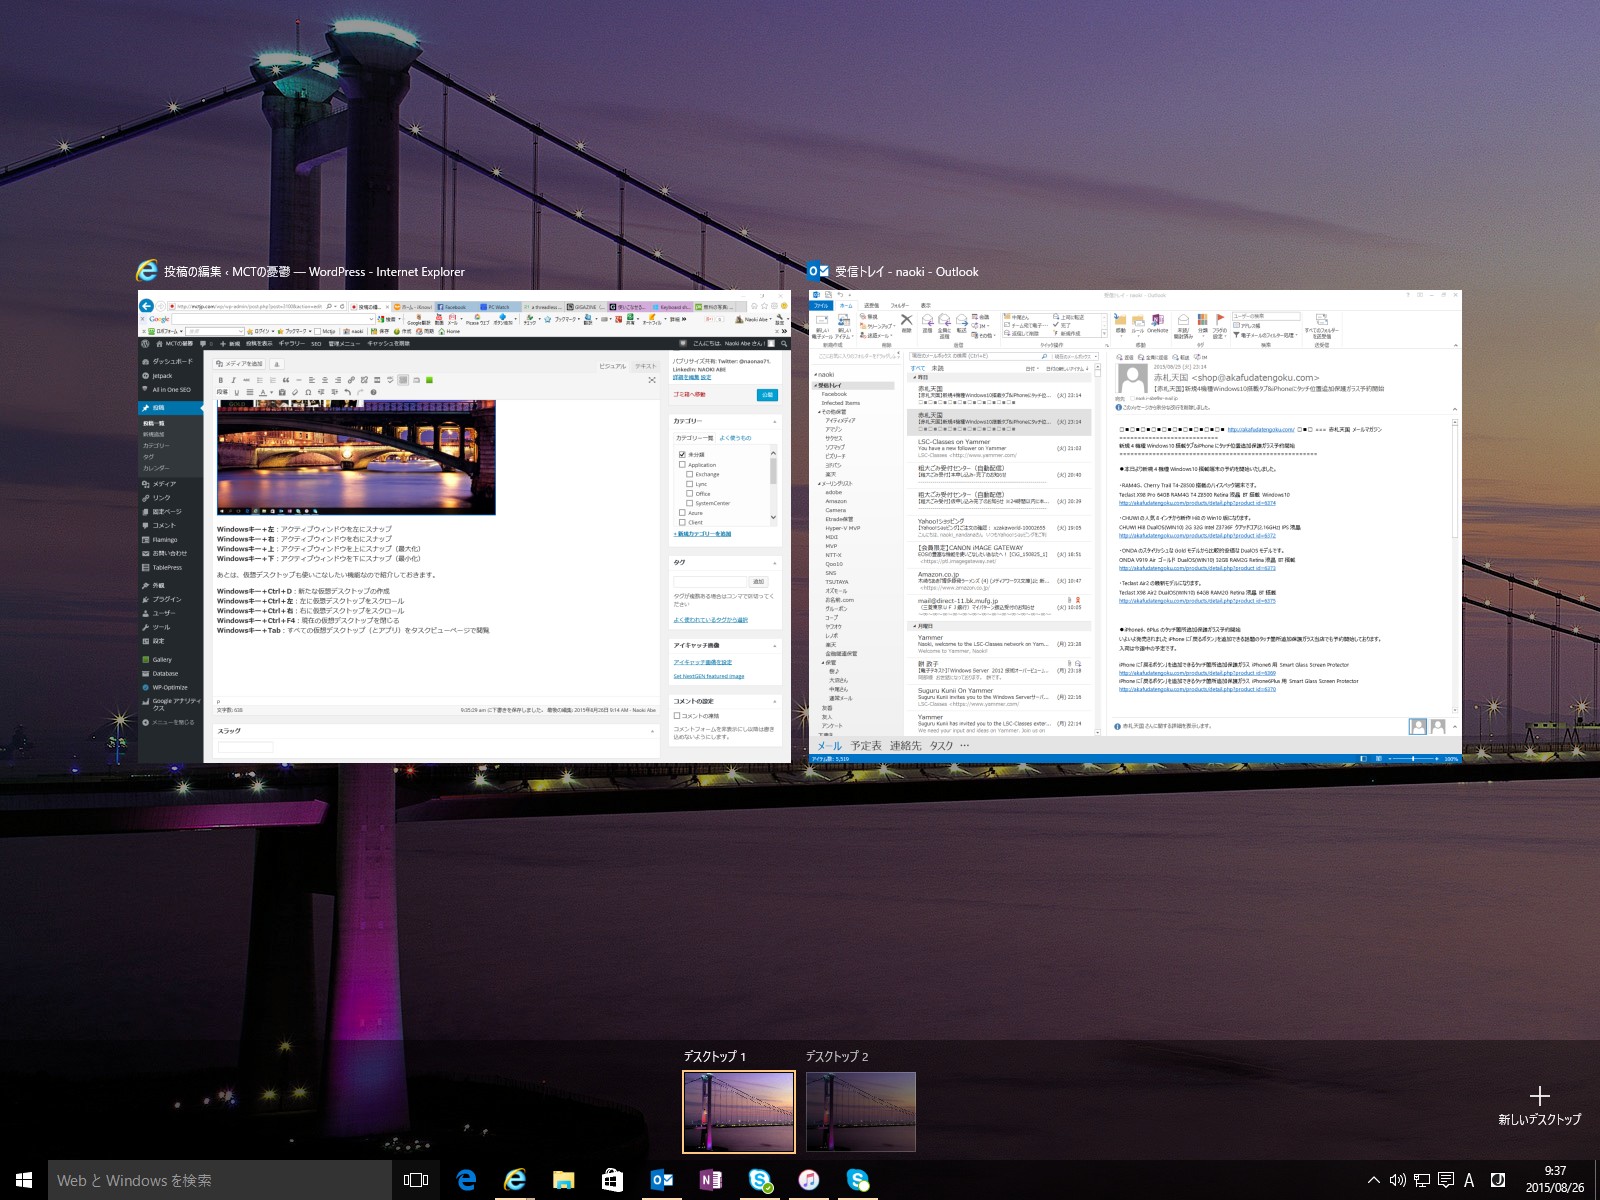Screen dimensions: 1600x1200
Task: Open Action Center notifications icon
Action: pos(1446,1180)
